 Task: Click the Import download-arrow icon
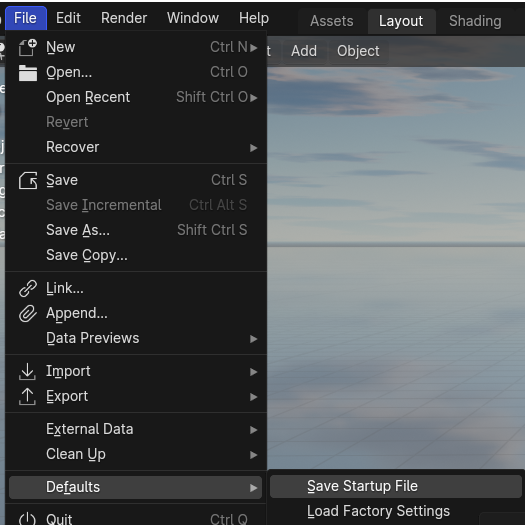[x=27, y=372]
